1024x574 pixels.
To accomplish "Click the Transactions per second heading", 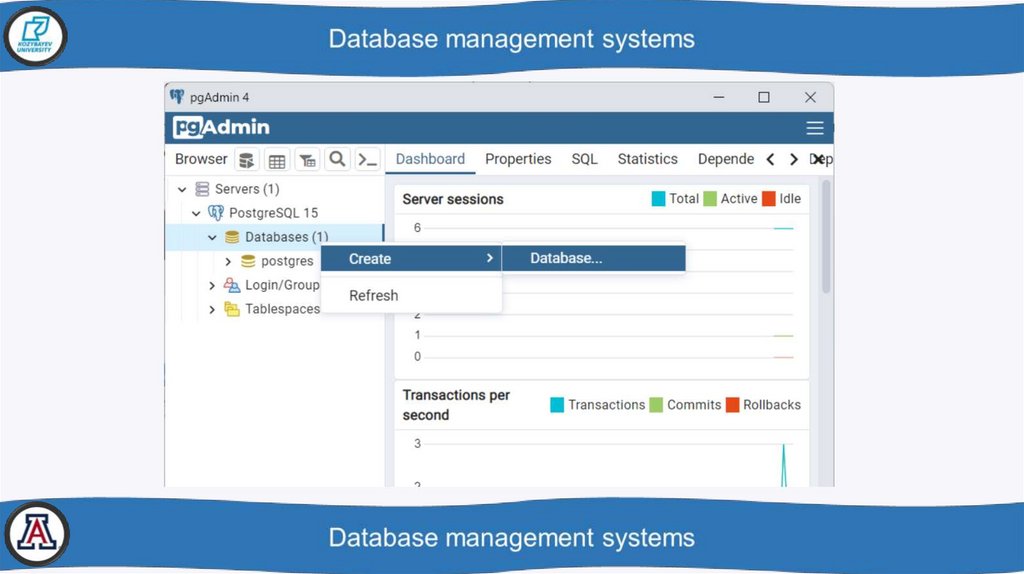I will coord(456,405).
